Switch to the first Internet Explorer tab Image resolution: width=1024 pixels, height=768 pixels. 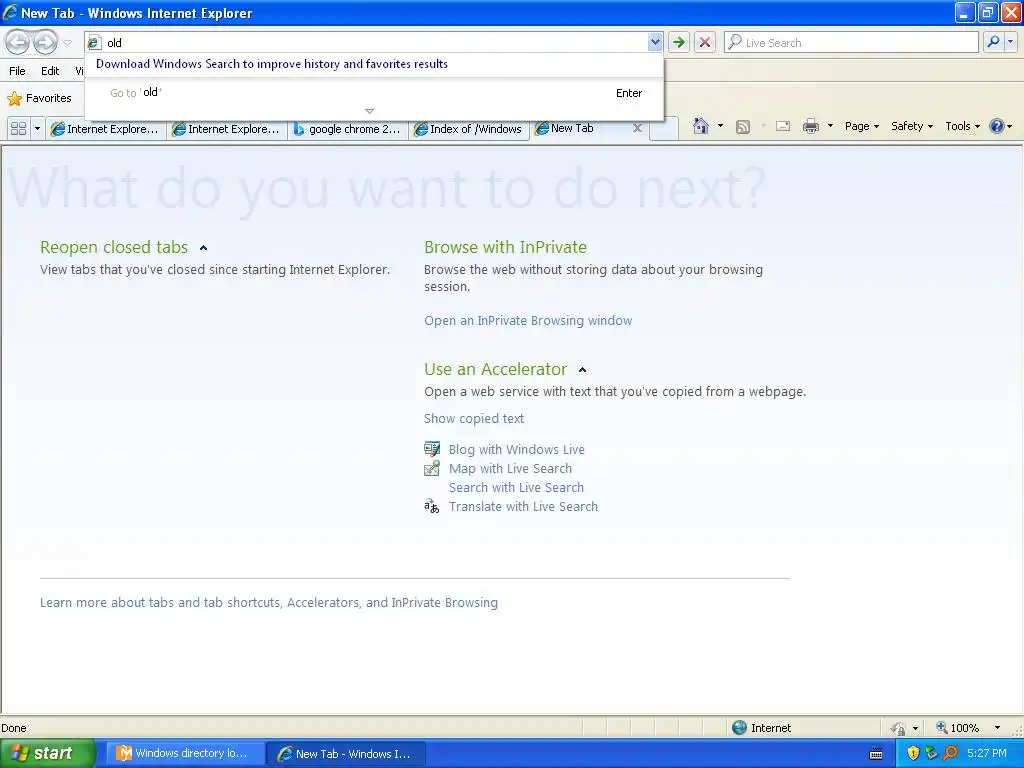(x=106, y=129)
